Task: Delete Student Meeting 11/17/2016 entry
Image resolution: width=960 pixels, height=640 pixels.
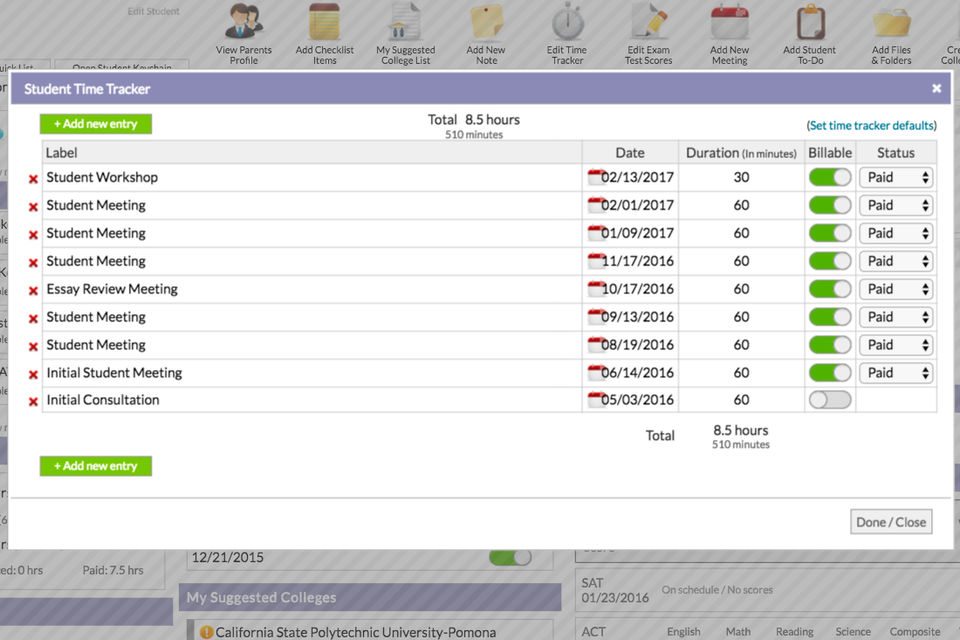Action: 33,263
